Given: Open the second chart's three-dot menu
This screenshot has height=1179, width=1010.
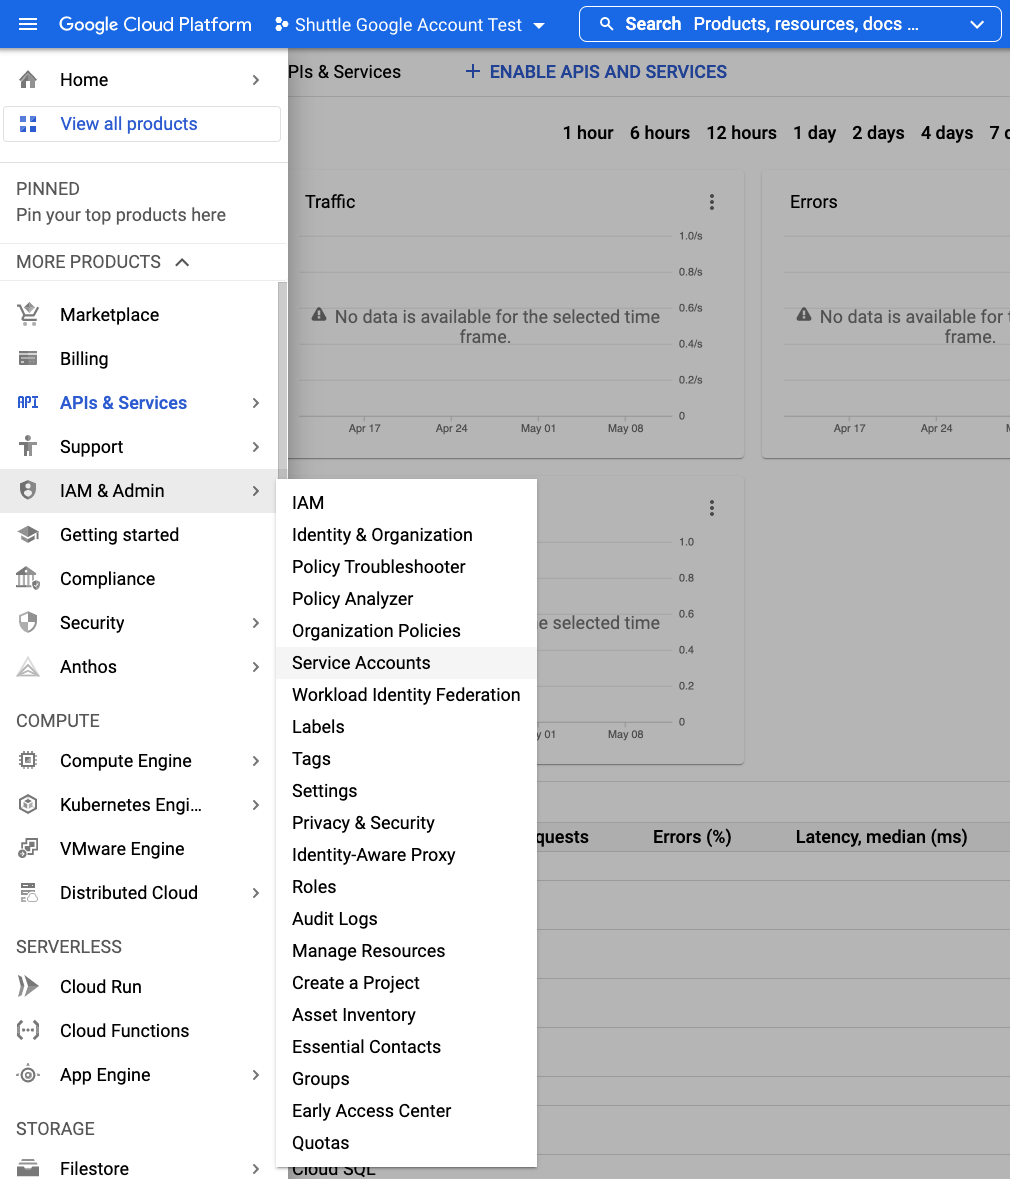Looking at the screenshot, I should tap(711, 508).
